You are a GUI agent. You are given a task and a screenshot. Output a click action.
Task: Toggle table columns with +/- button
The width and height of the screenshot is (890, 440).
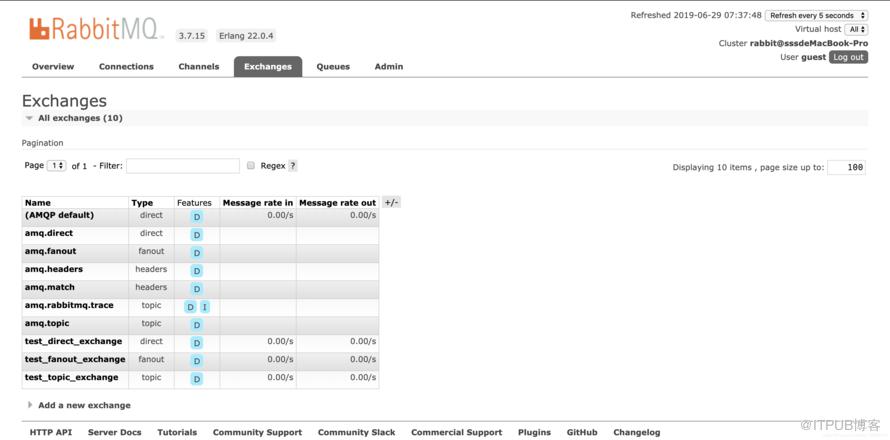[x=391, y=202]
